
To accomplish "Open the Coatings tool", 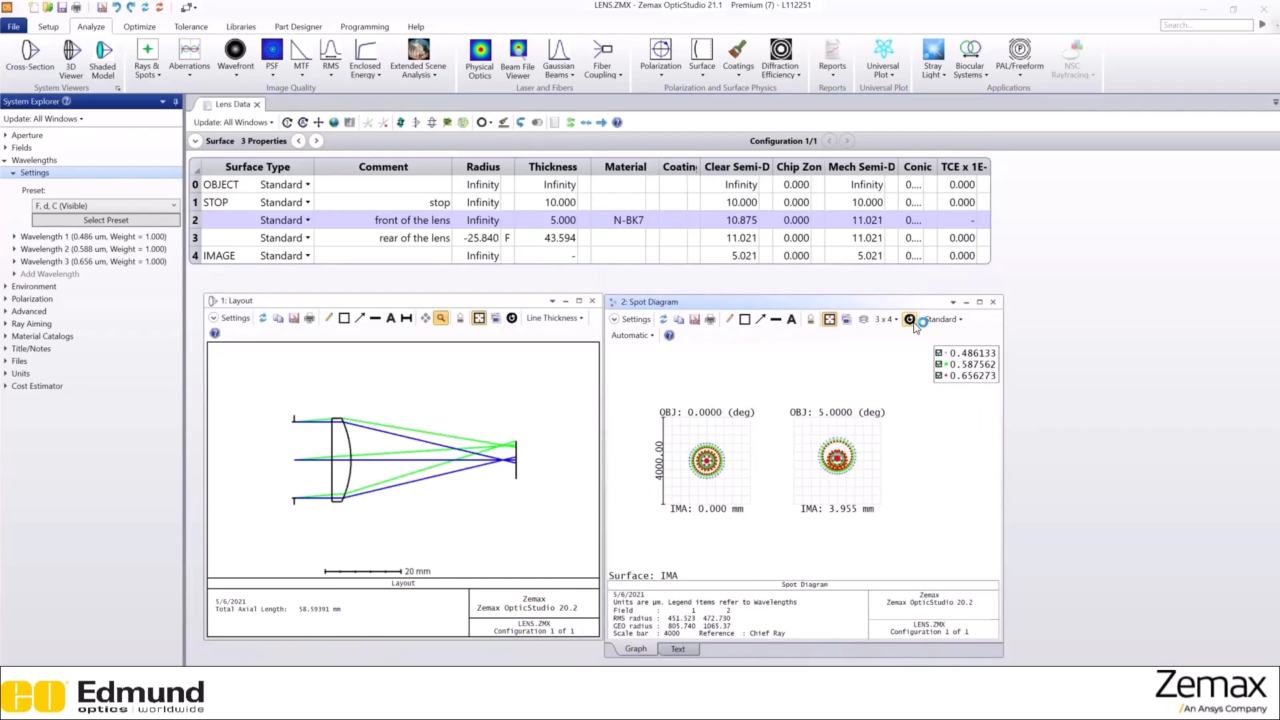I will pyautogui.click(x=738, y=56).
